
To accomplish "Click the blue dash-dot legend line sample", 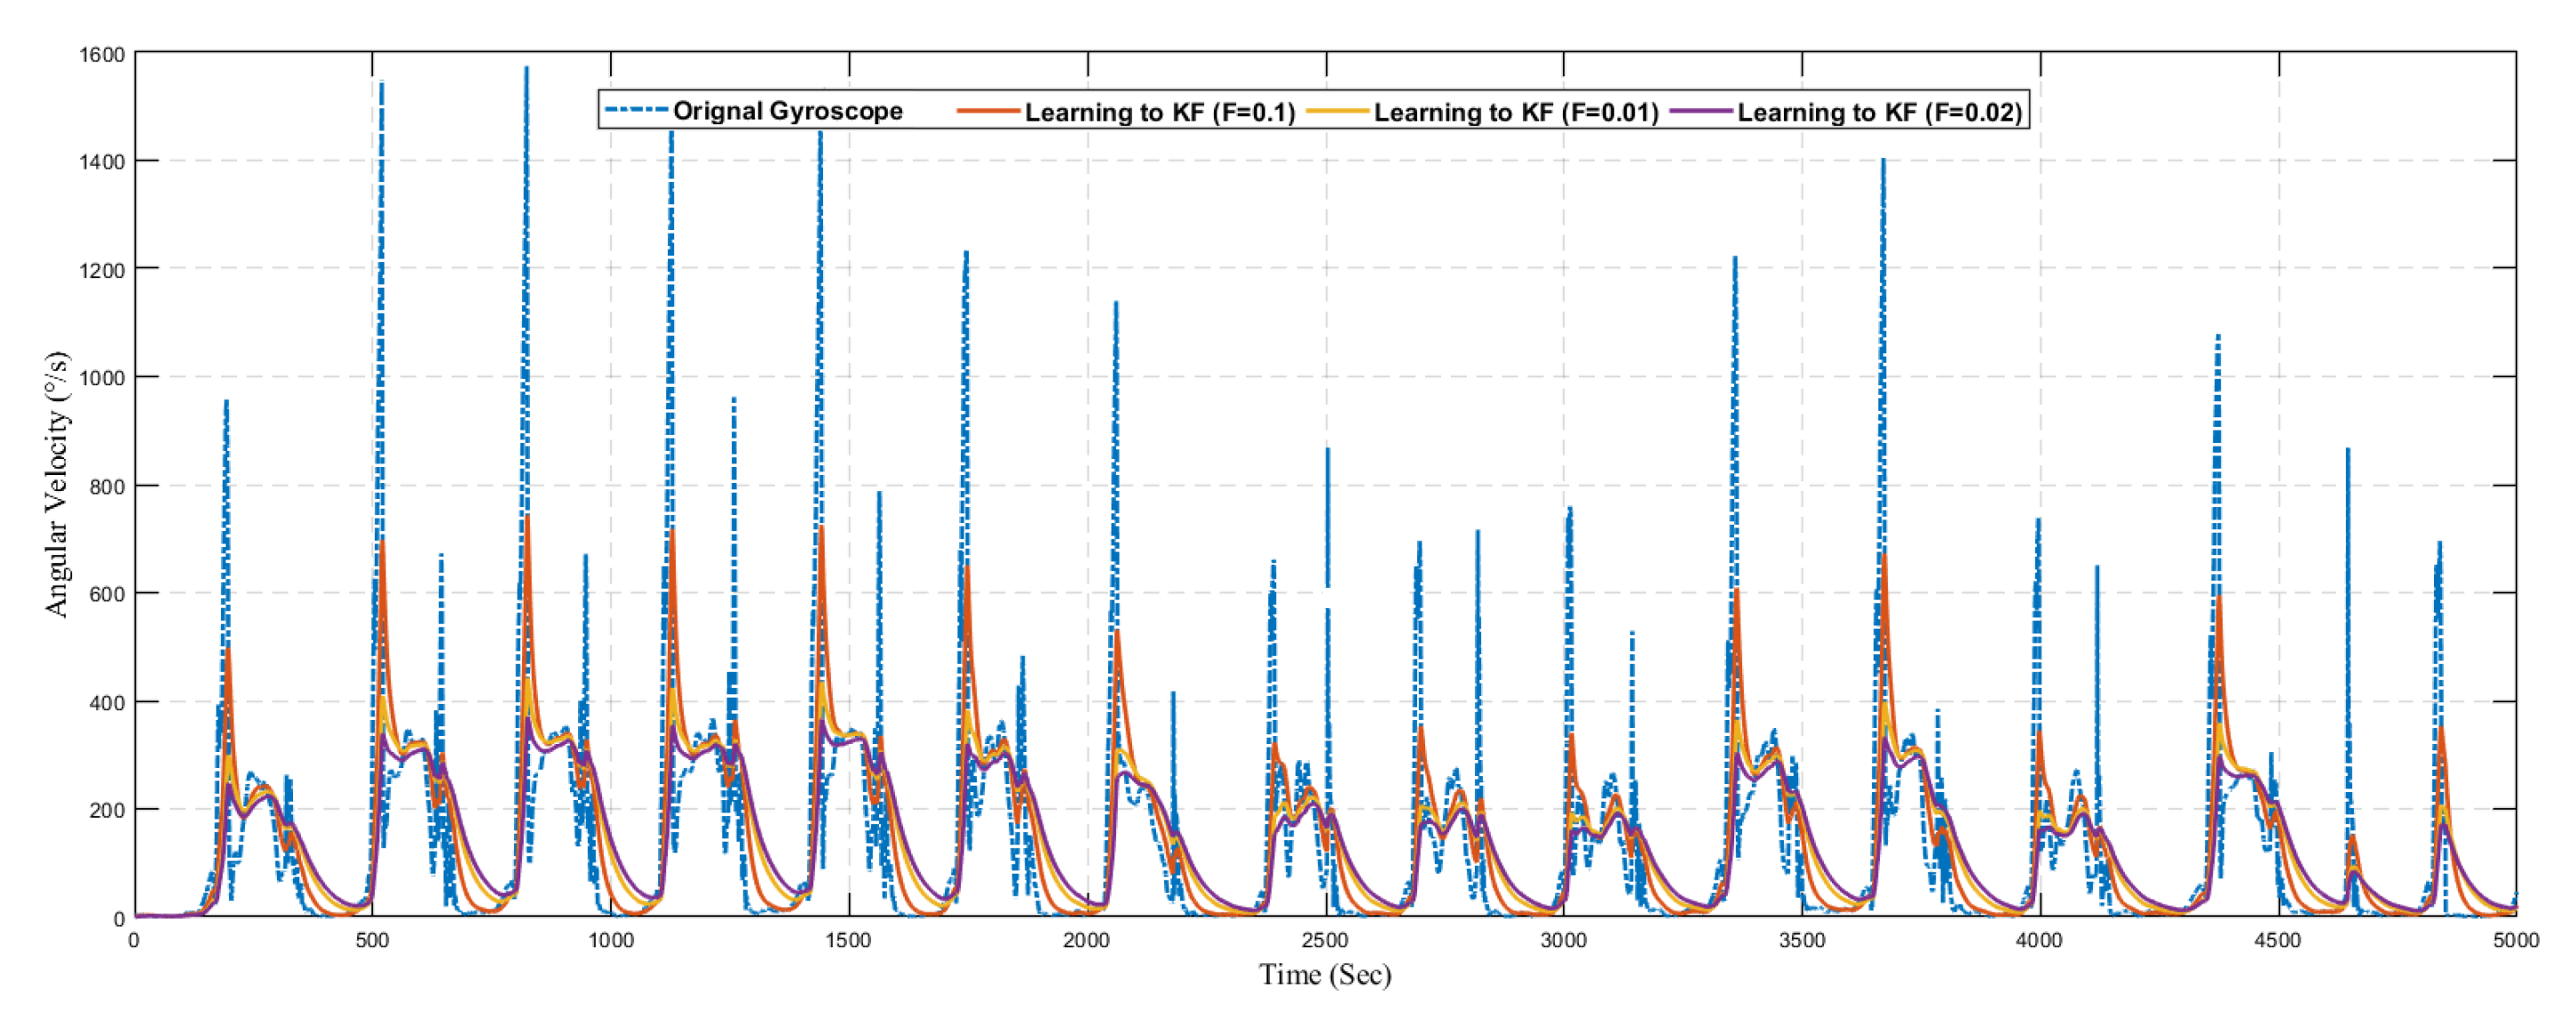I will pyautogui.click(x=636, y=110).
